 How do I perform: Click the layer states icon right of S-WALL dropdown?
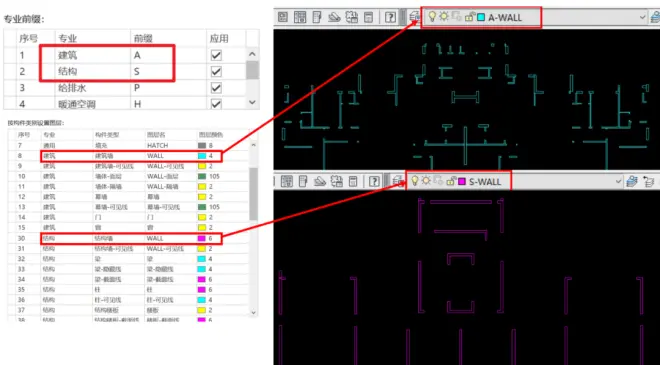pyautogui.click(x=632, y=181)
